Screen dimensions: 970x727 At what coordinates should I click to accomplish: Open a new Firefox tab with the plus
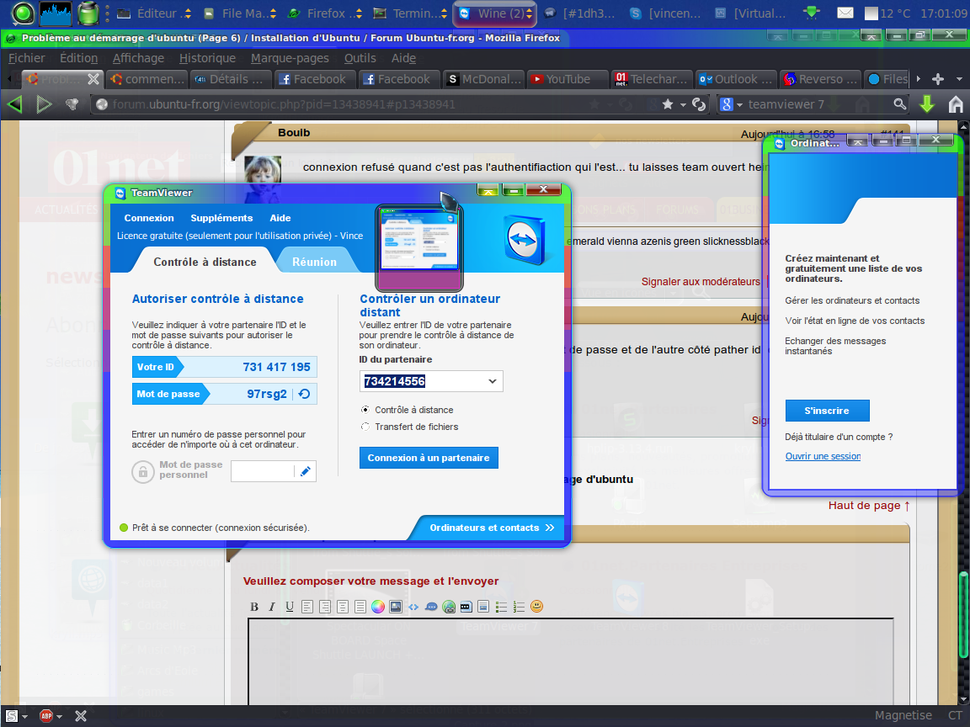click(x=938, y=79)
